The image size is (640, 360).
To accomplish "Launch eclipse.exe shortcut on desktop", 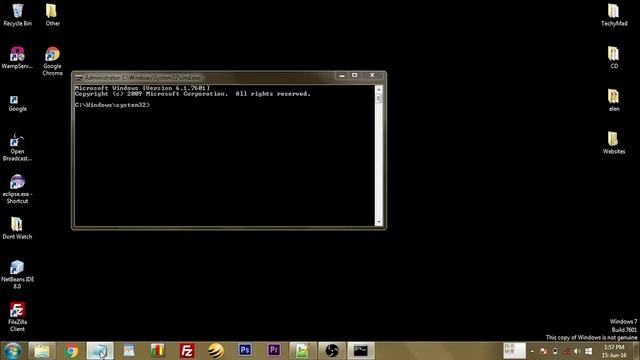I will click(17, 189).
